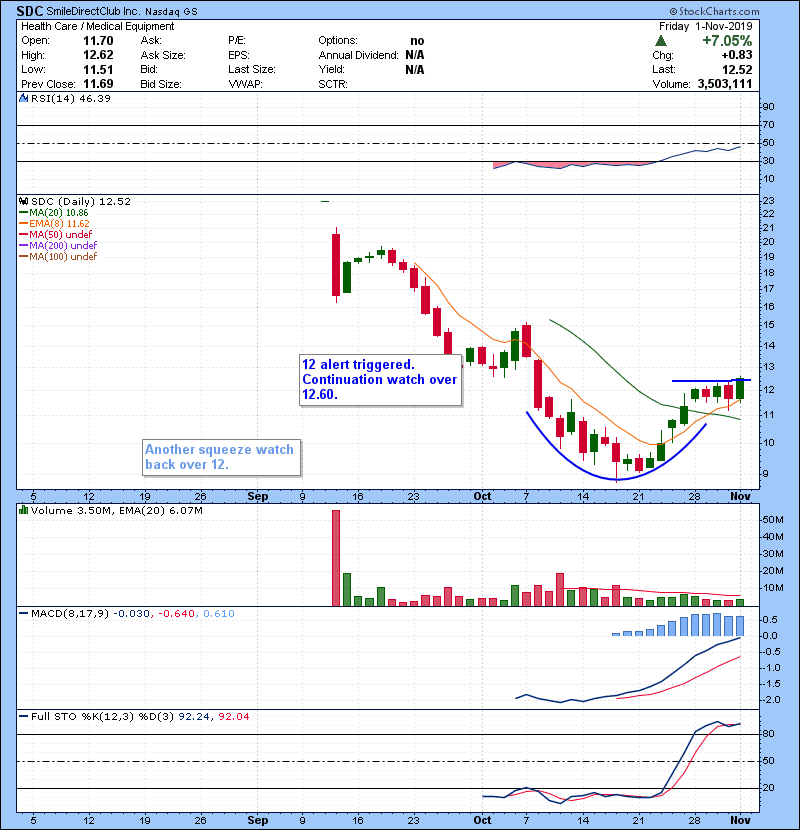This screenshot has height=830, width=800.
Task: Click the Options 'no' value
Action: click(x=417, y=41)
